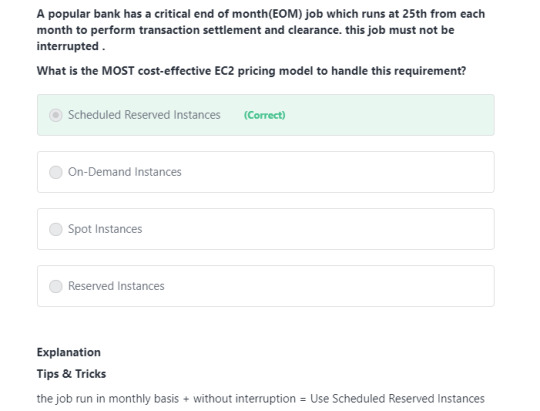
Task: Click the Explanation heading
Action: [x=69, y=352]
